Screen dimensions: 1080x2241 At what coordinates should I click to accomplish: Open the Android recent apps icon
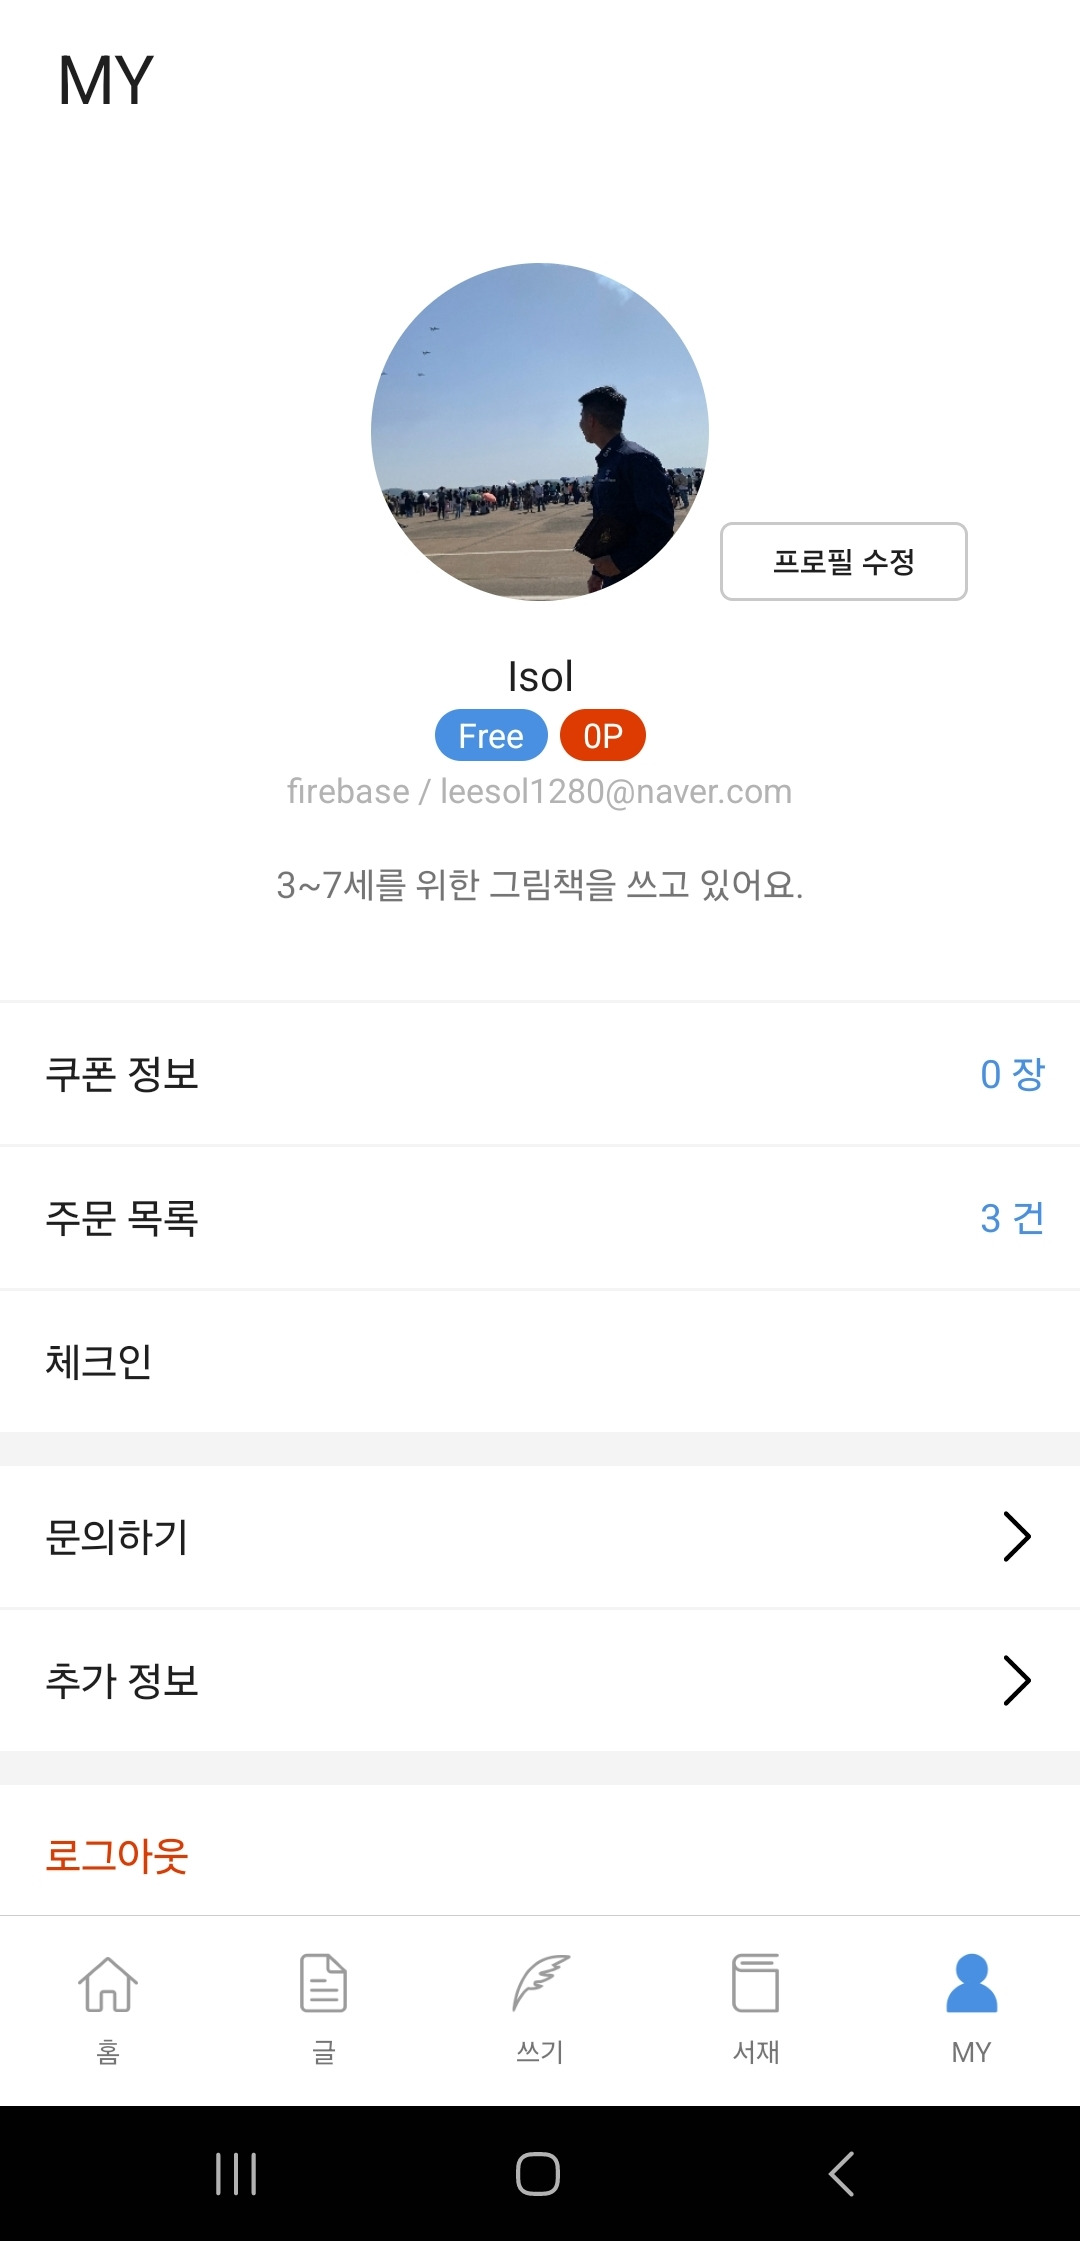click(236, 2174)
